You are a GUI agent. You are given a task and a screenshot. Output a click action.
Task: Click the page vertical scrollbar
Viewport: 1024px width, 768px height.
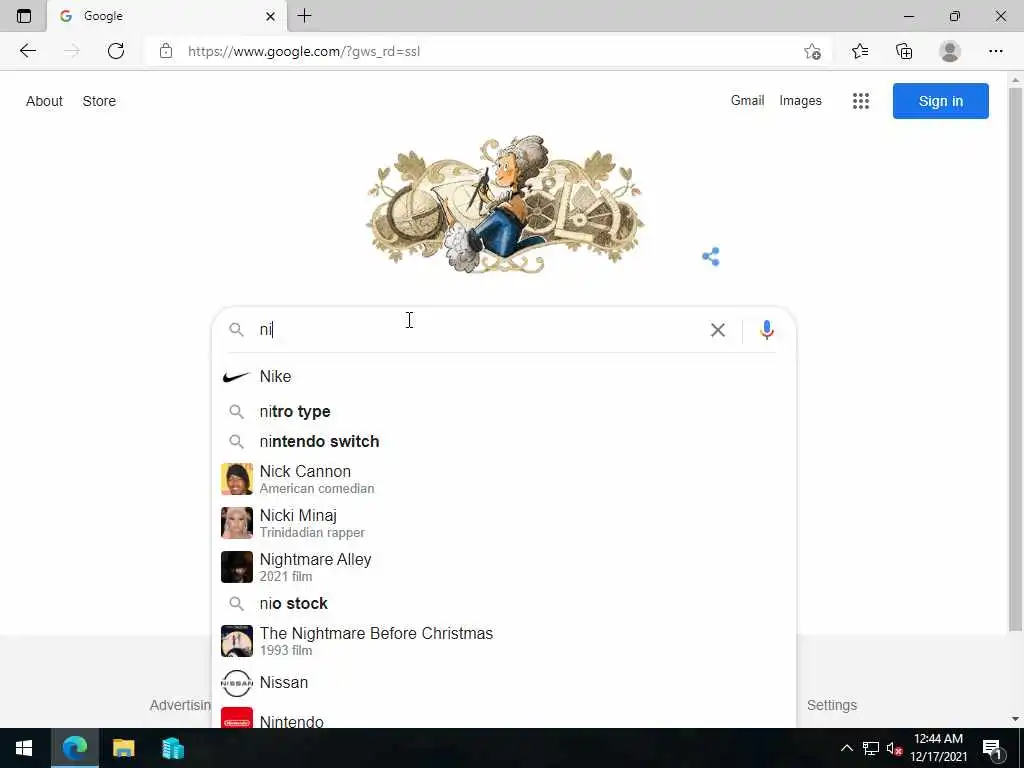(x=1015, y=358)
